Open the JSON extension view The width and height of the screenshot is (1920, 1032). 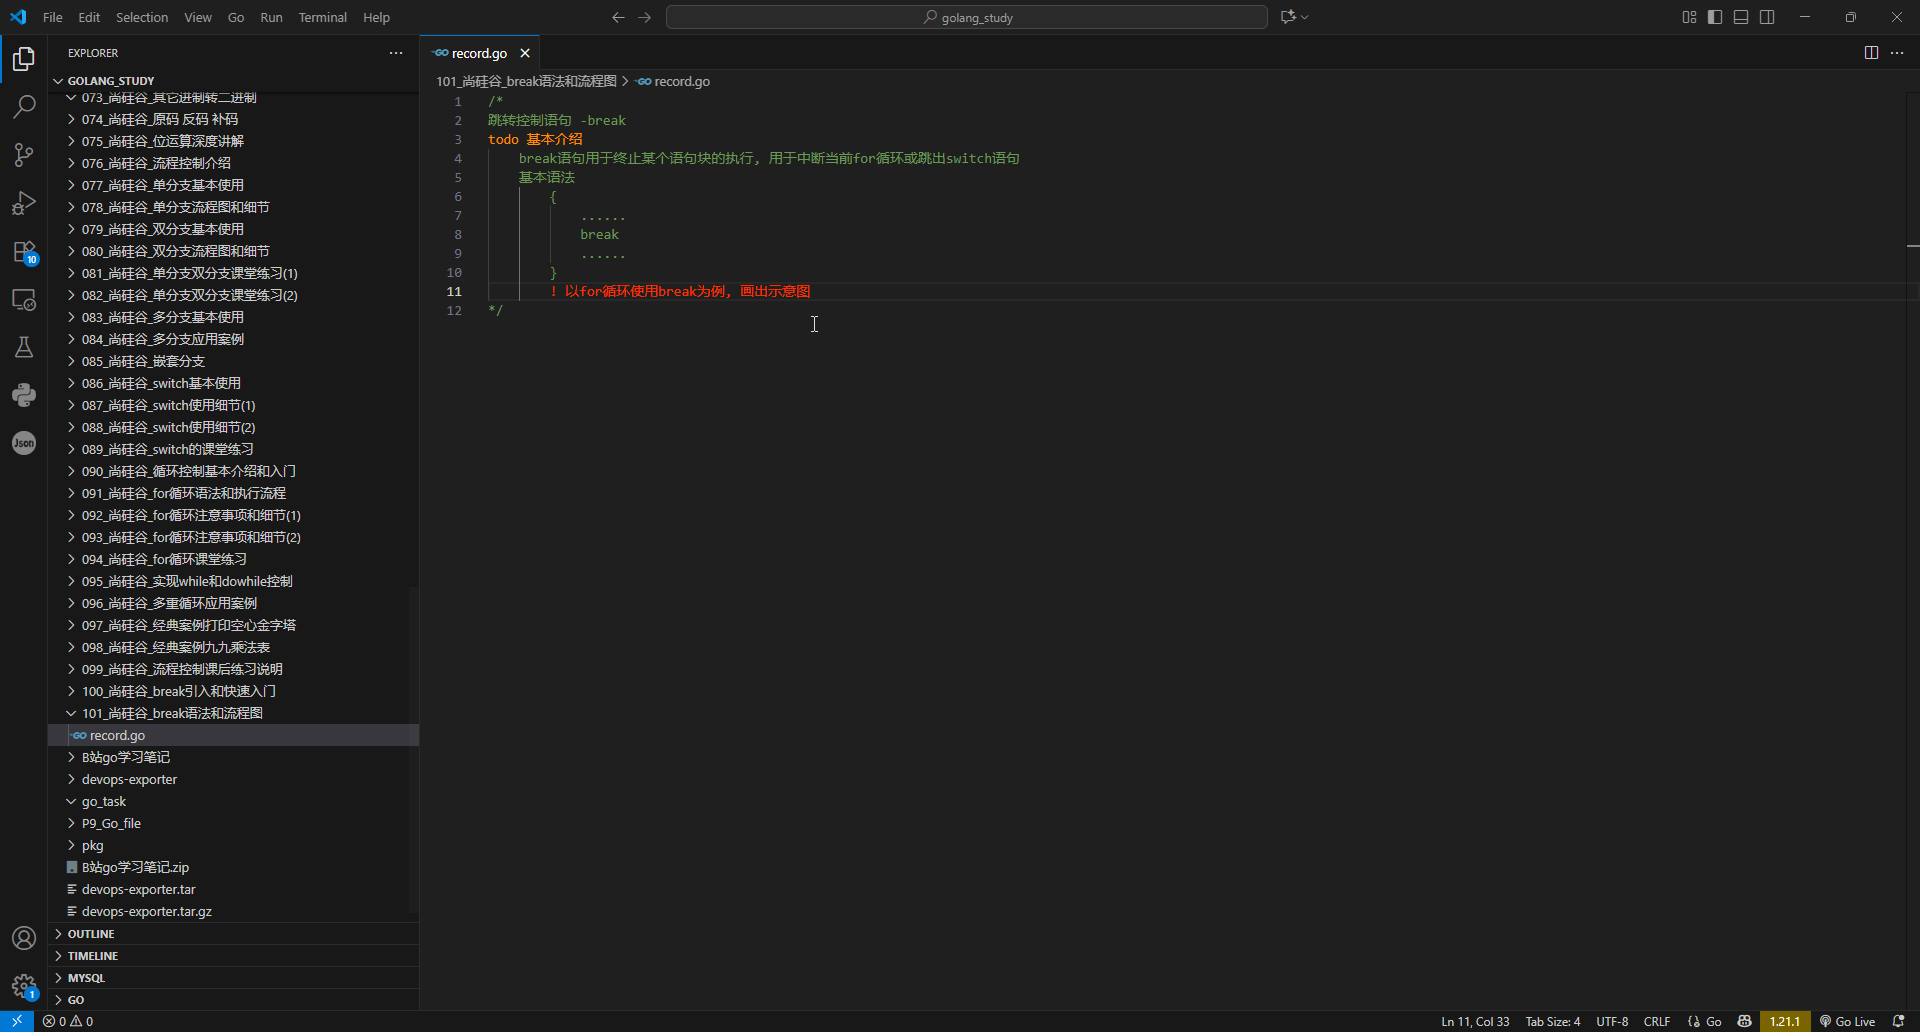24,443
